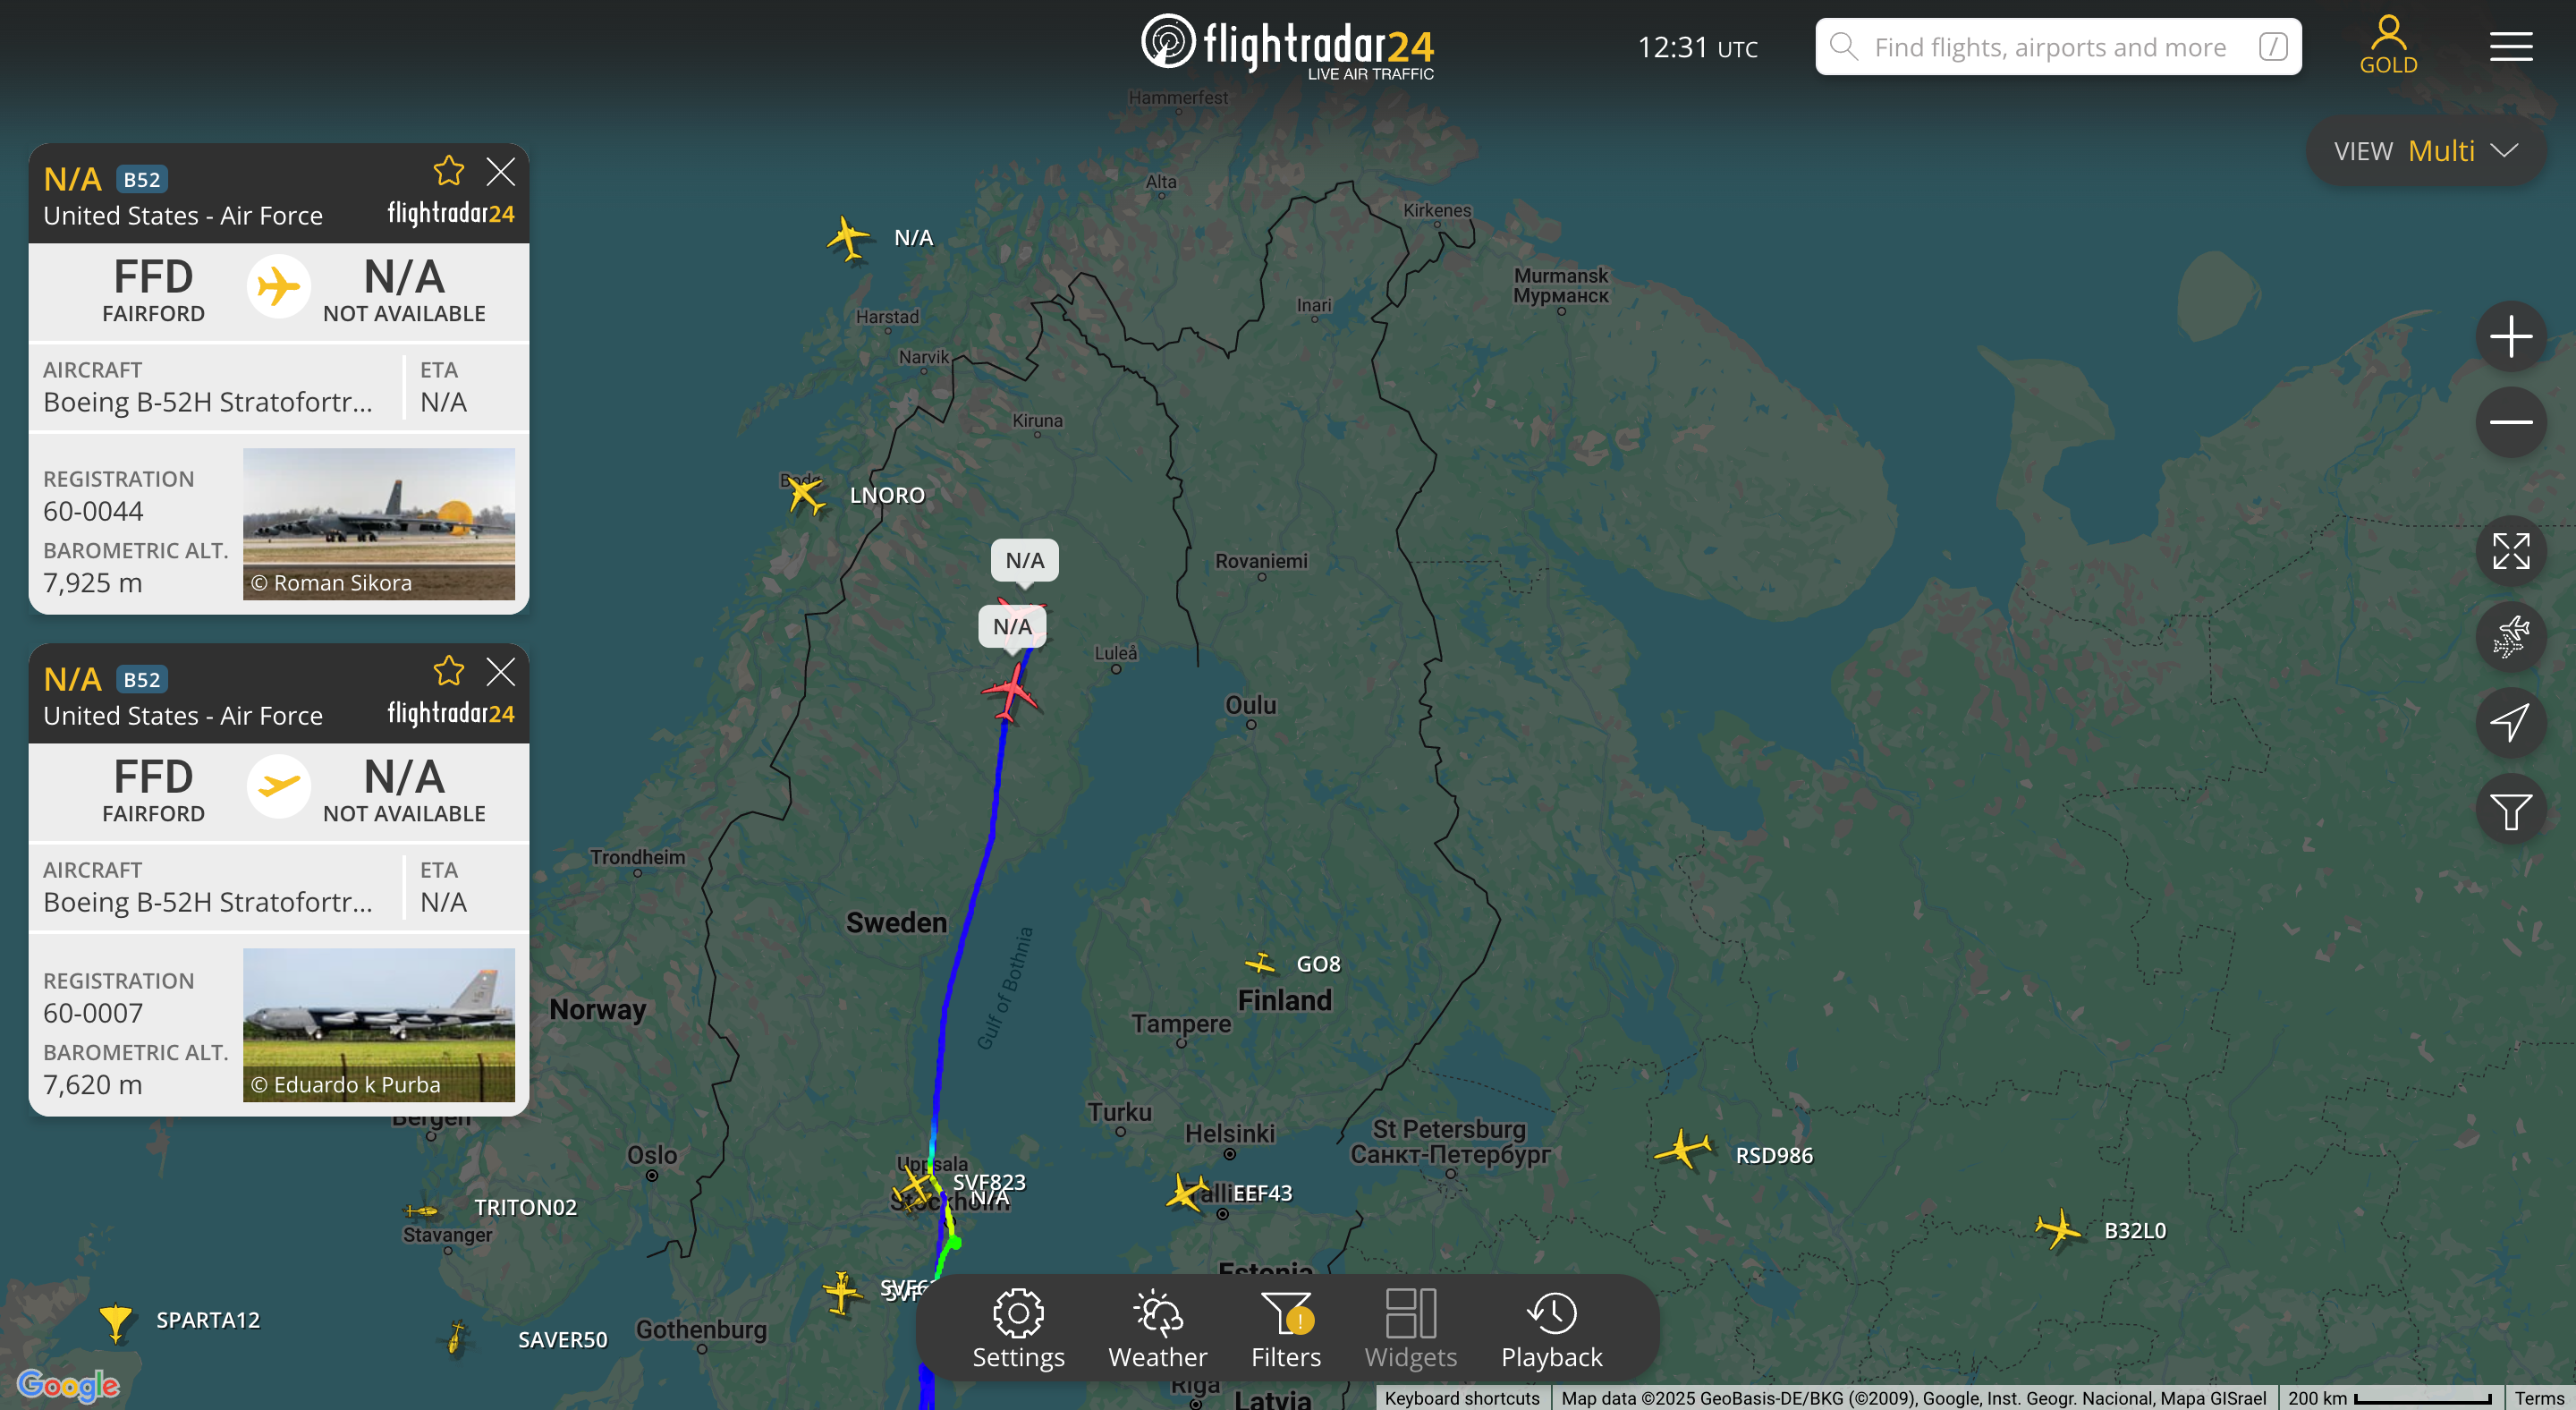Open Filters in the bottom toolbar
Screen dimensions: 2576x1410
pyautogui.click(x=1286, y=1329)
